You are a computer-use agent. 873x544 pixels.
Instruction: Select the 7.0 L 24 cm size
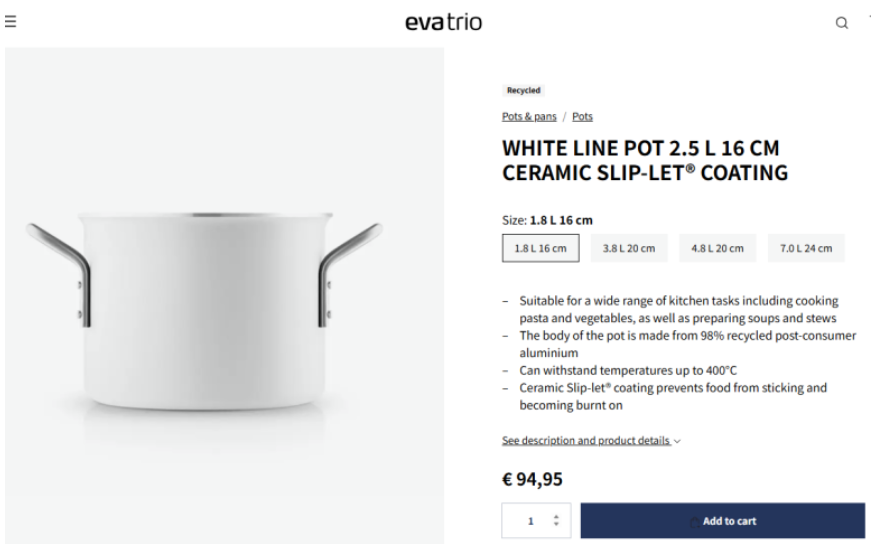pos(806,248)
